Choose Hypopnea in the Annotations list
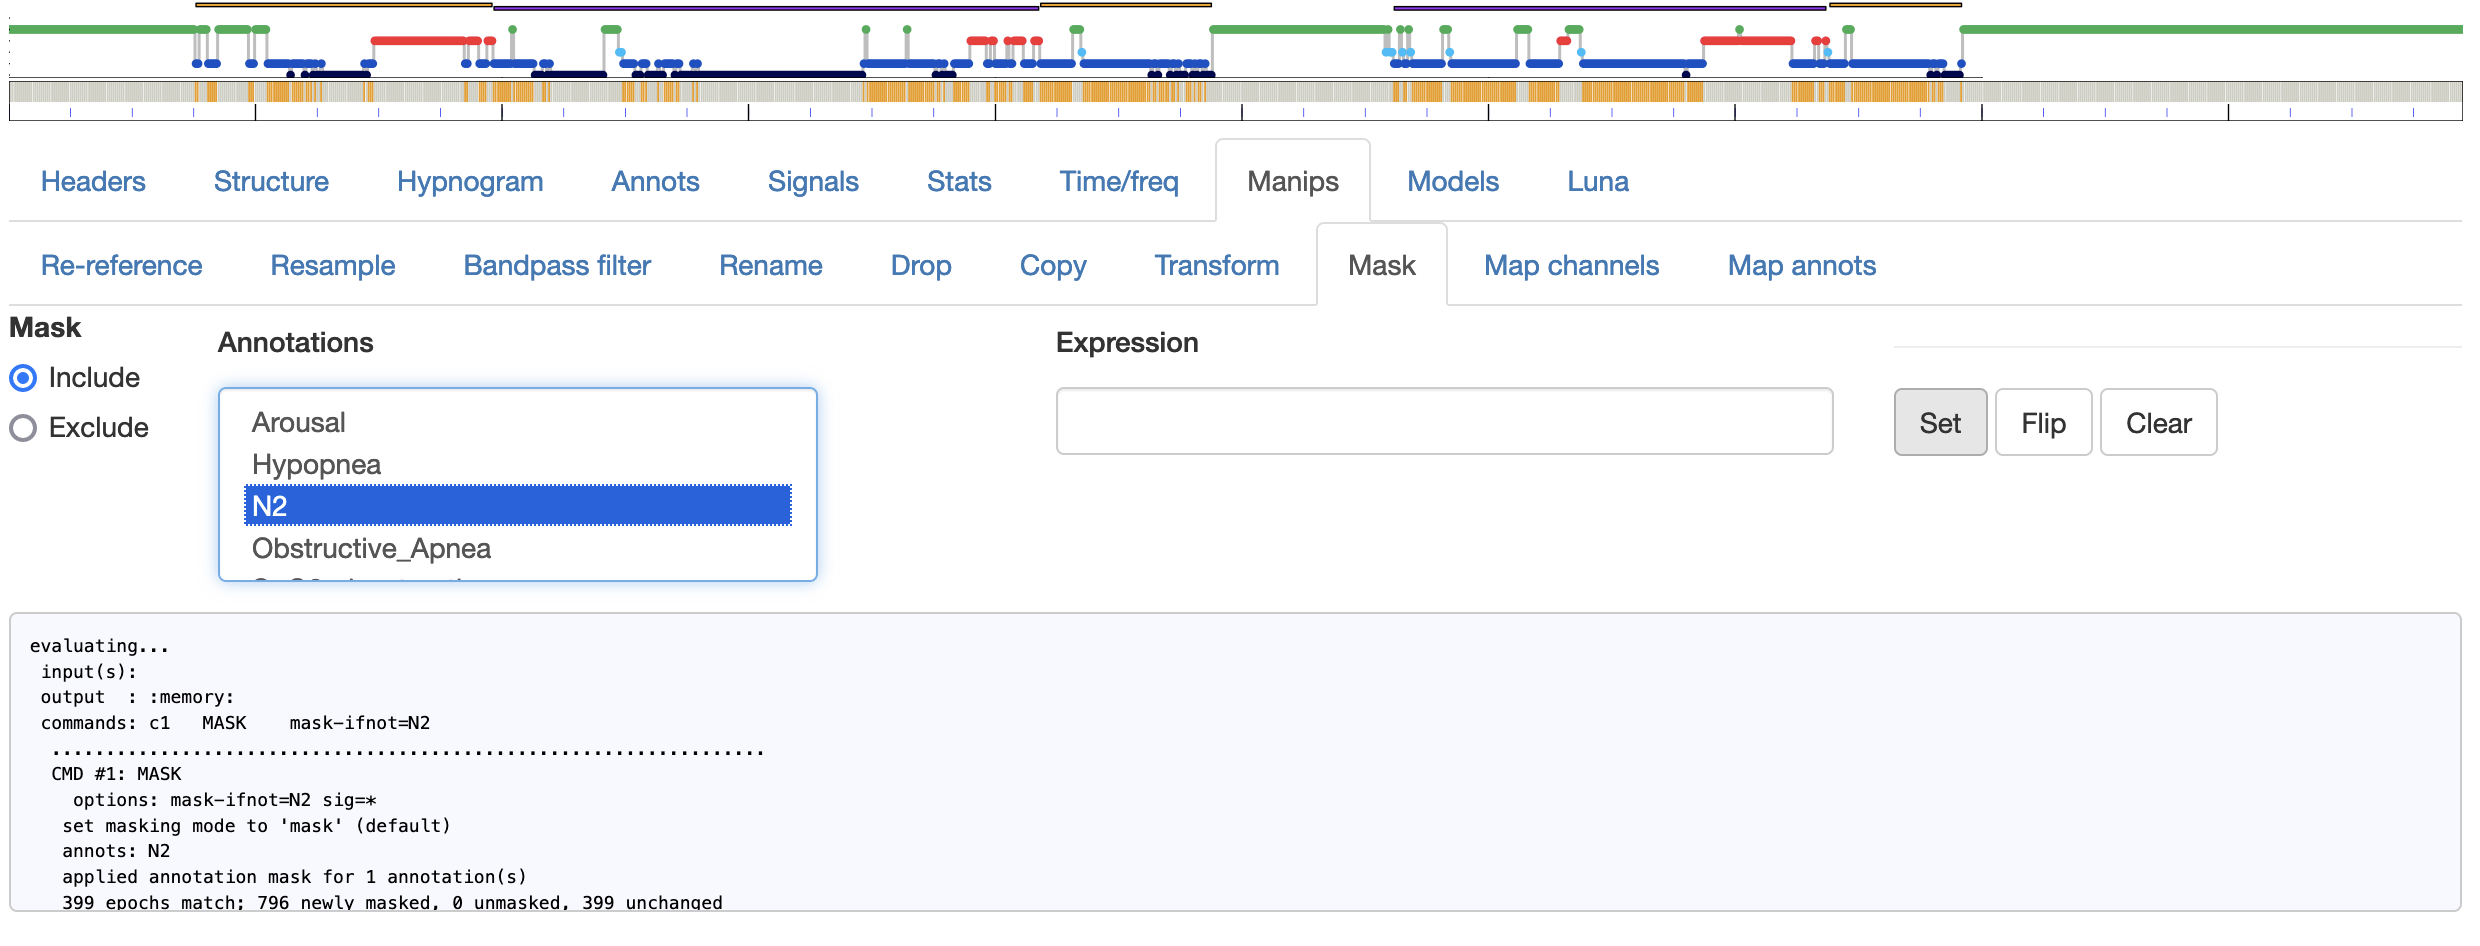The width and height of the screenshot is (2480, 946). (x=316, y=464)
